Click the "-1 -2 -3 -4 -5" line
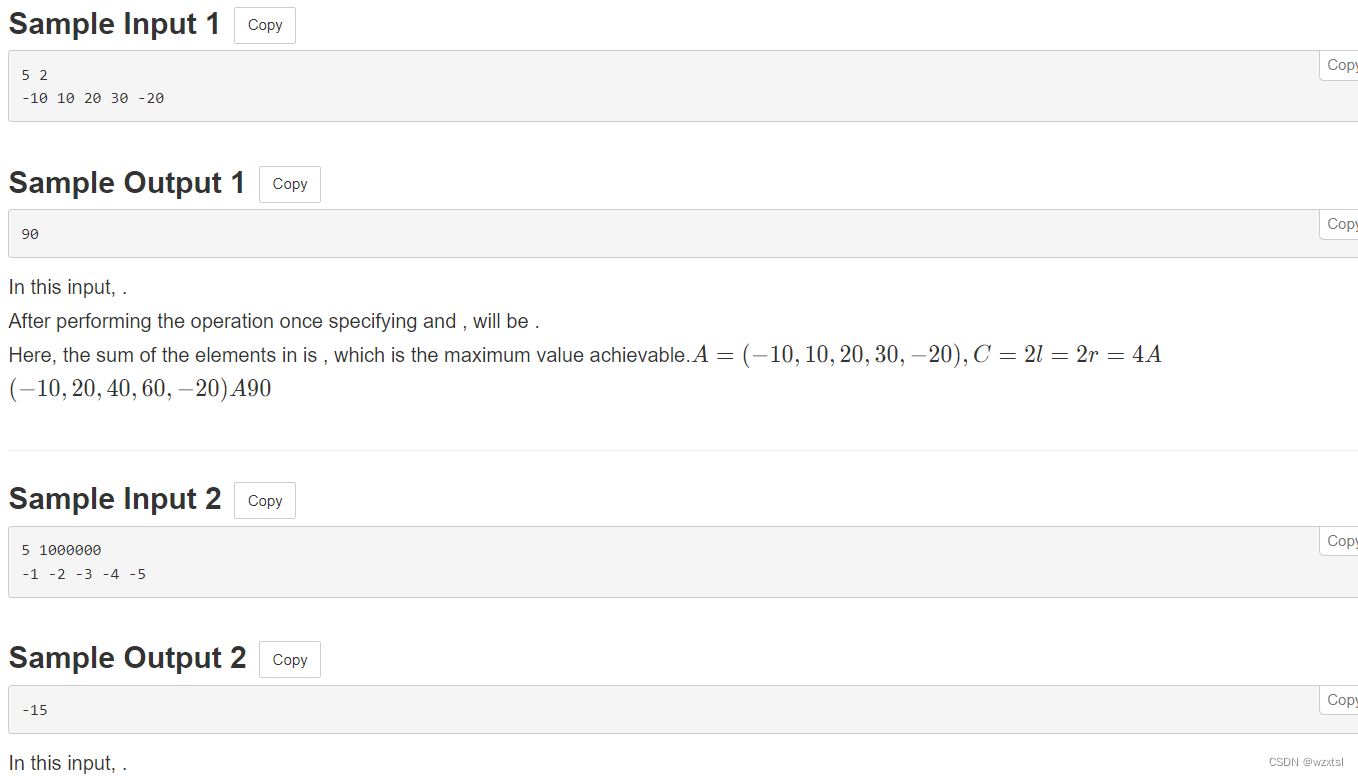This screenshot has width=1358, height=776. 84,574
